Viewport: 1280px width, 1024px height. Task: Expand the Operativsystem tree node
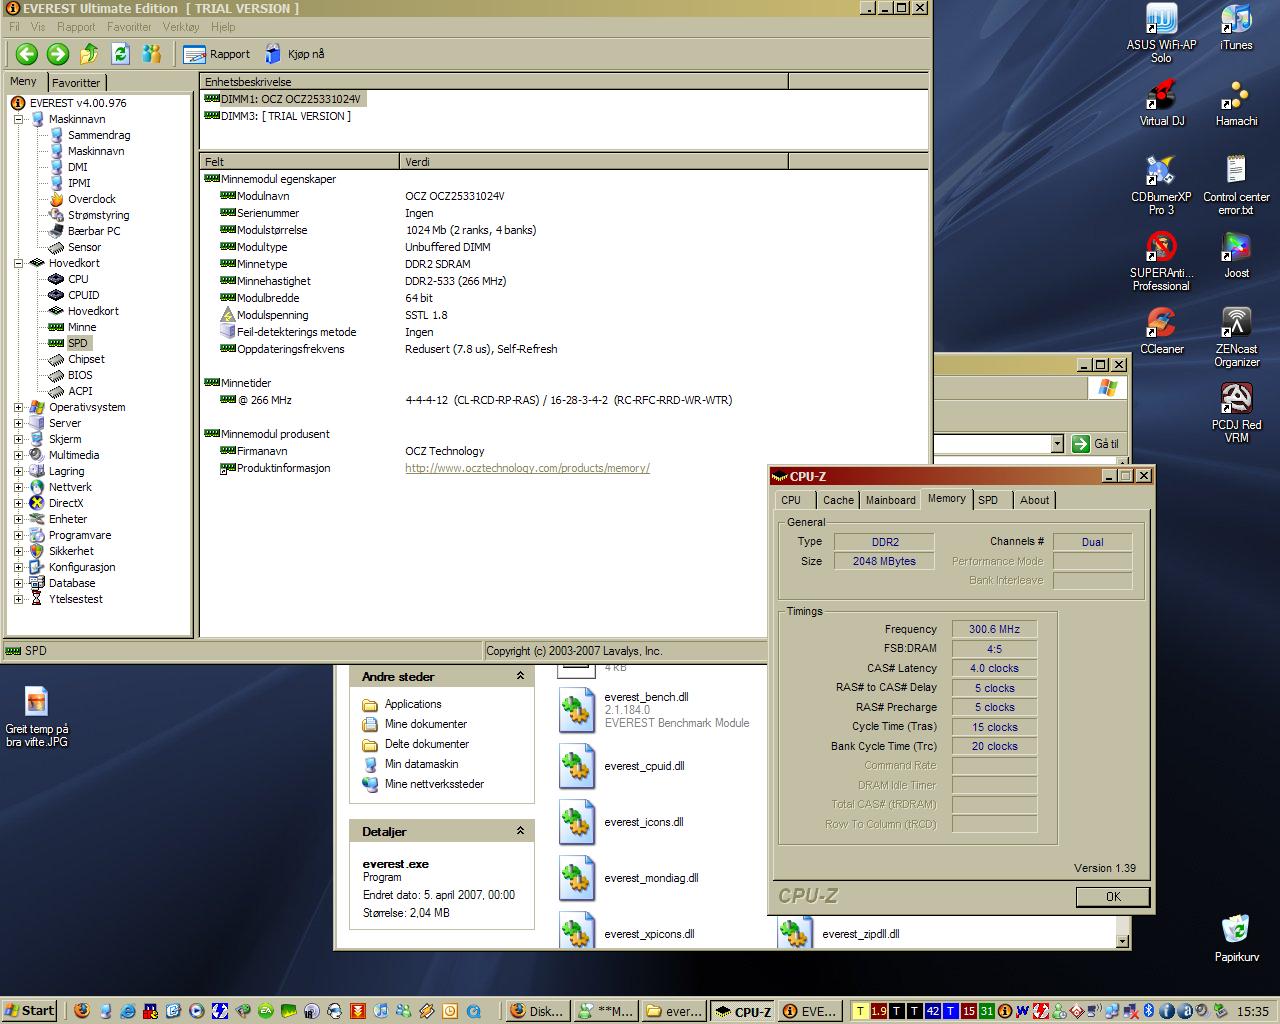(19, 407)
